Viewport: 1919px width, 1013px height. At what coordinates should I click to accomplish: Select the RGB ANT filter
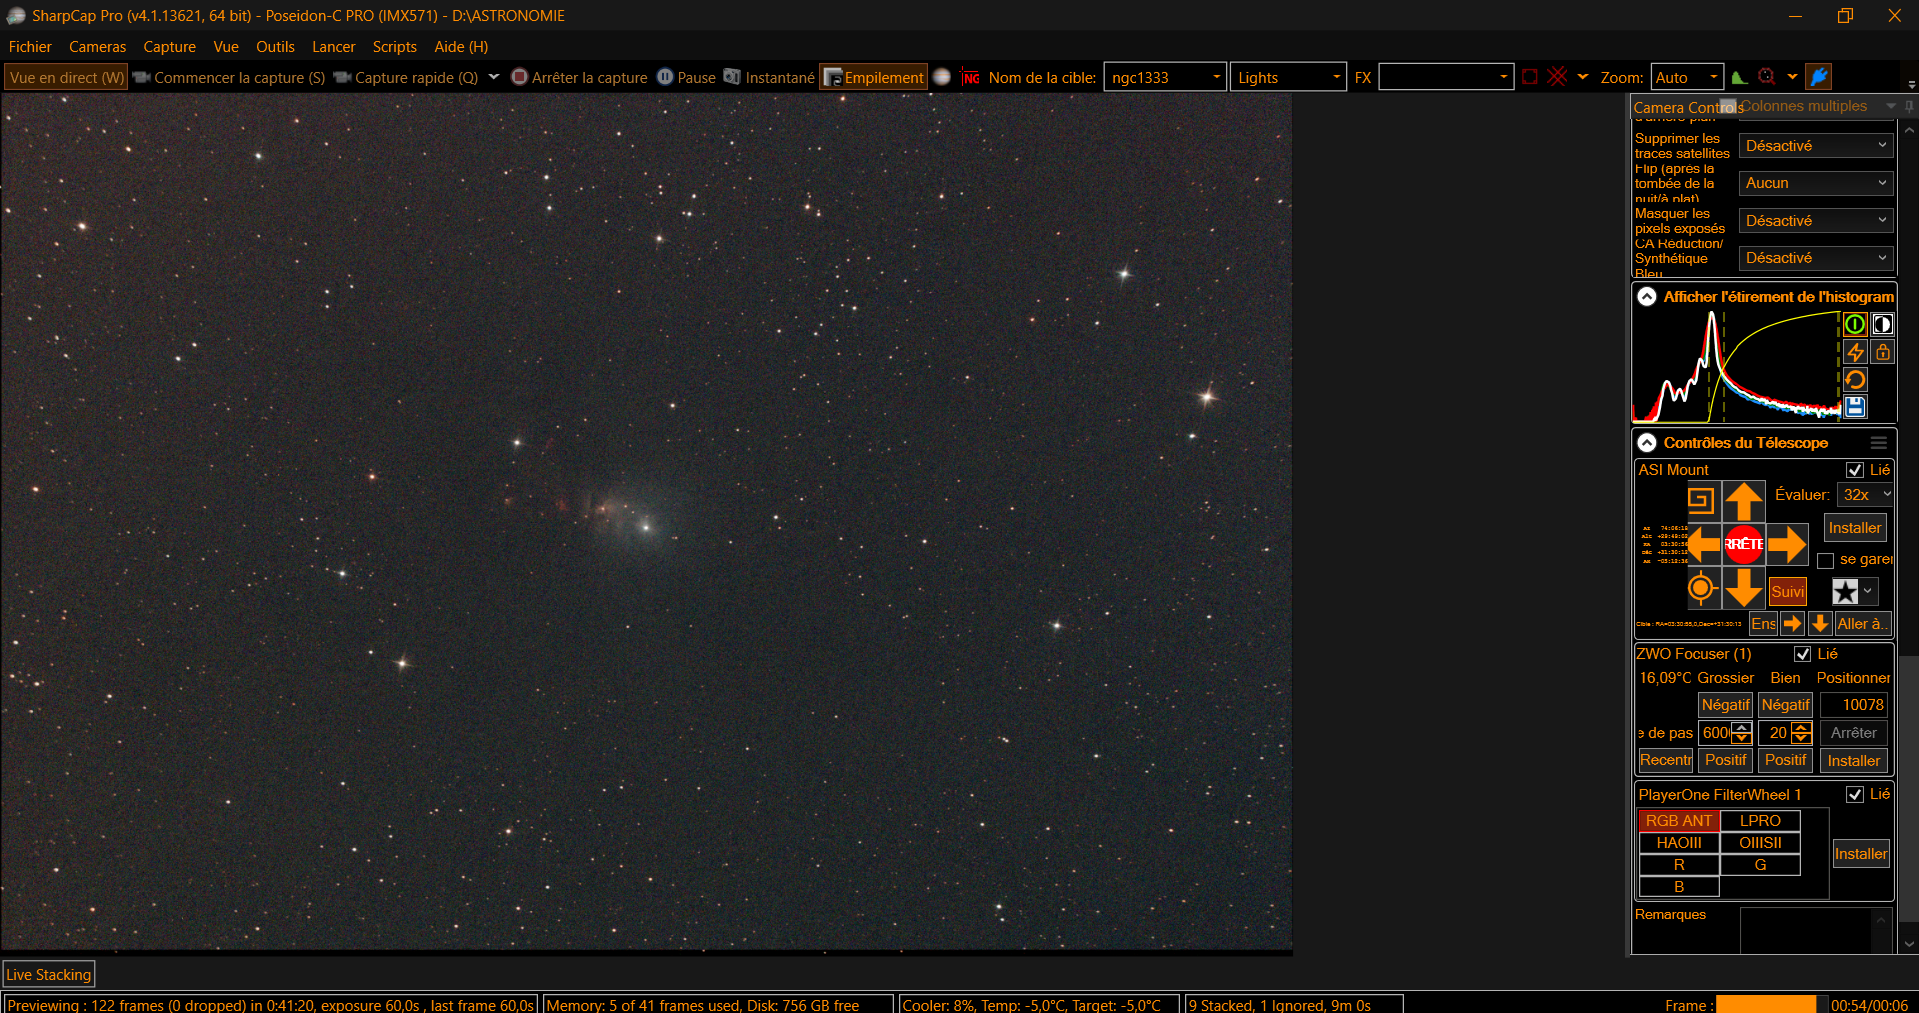1679,821
